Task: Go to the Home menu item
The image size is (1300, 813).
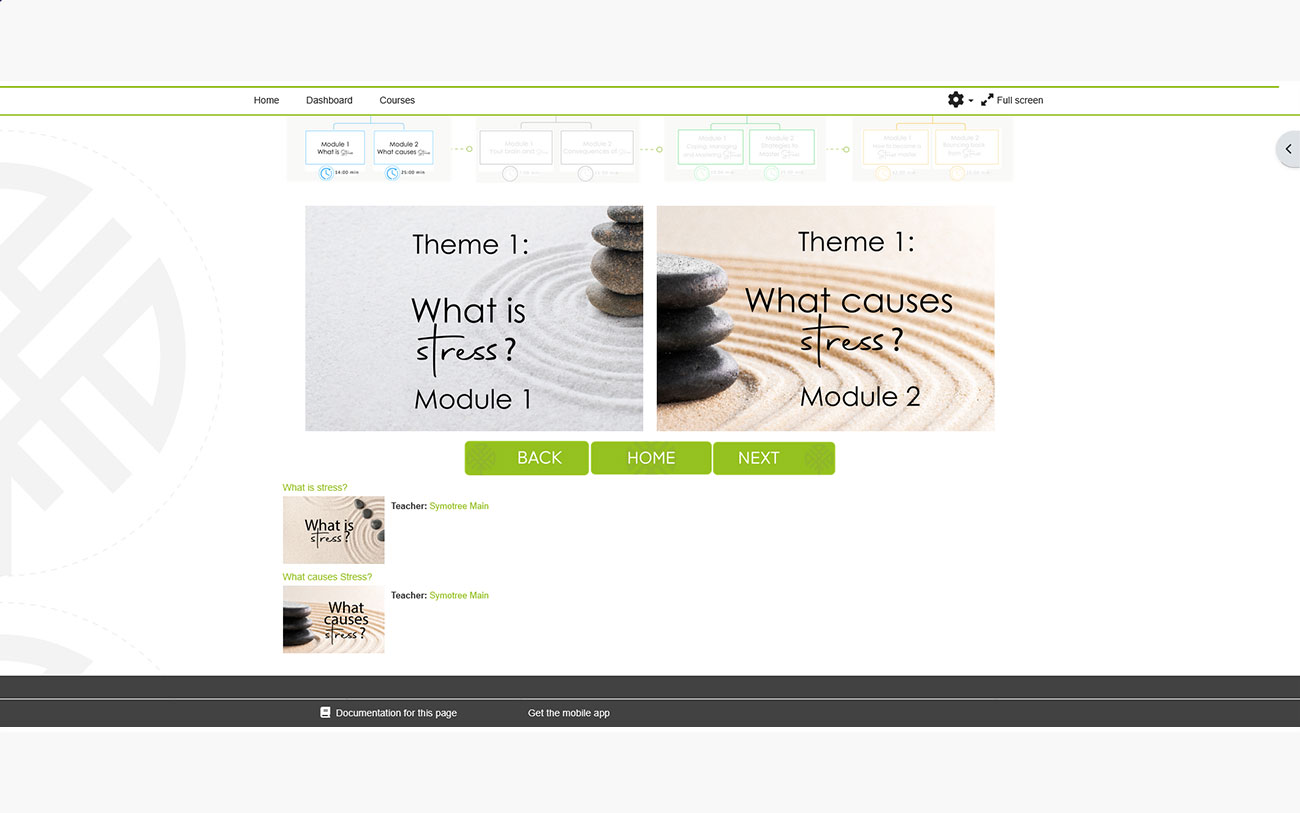Action: pyautogui.click(x=266, y=100)
